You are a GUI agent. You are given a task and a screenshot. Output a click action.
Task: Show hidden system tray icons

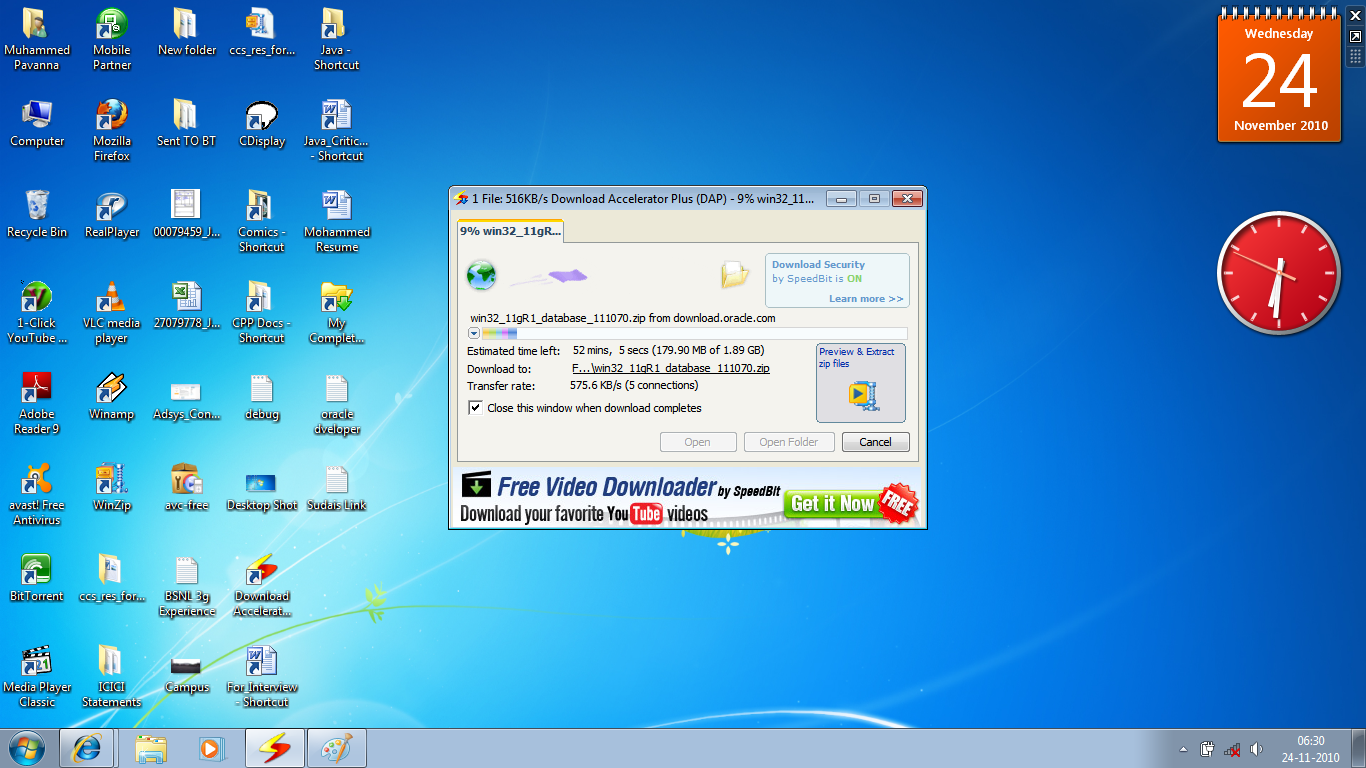(1183, 749)
